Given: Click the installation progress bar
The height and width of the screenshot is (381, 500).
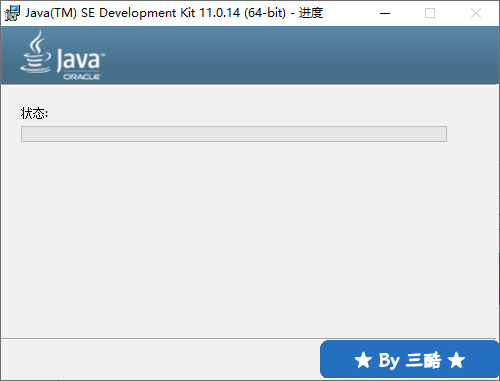Looking at the screenshot, I should coord(234,134).
